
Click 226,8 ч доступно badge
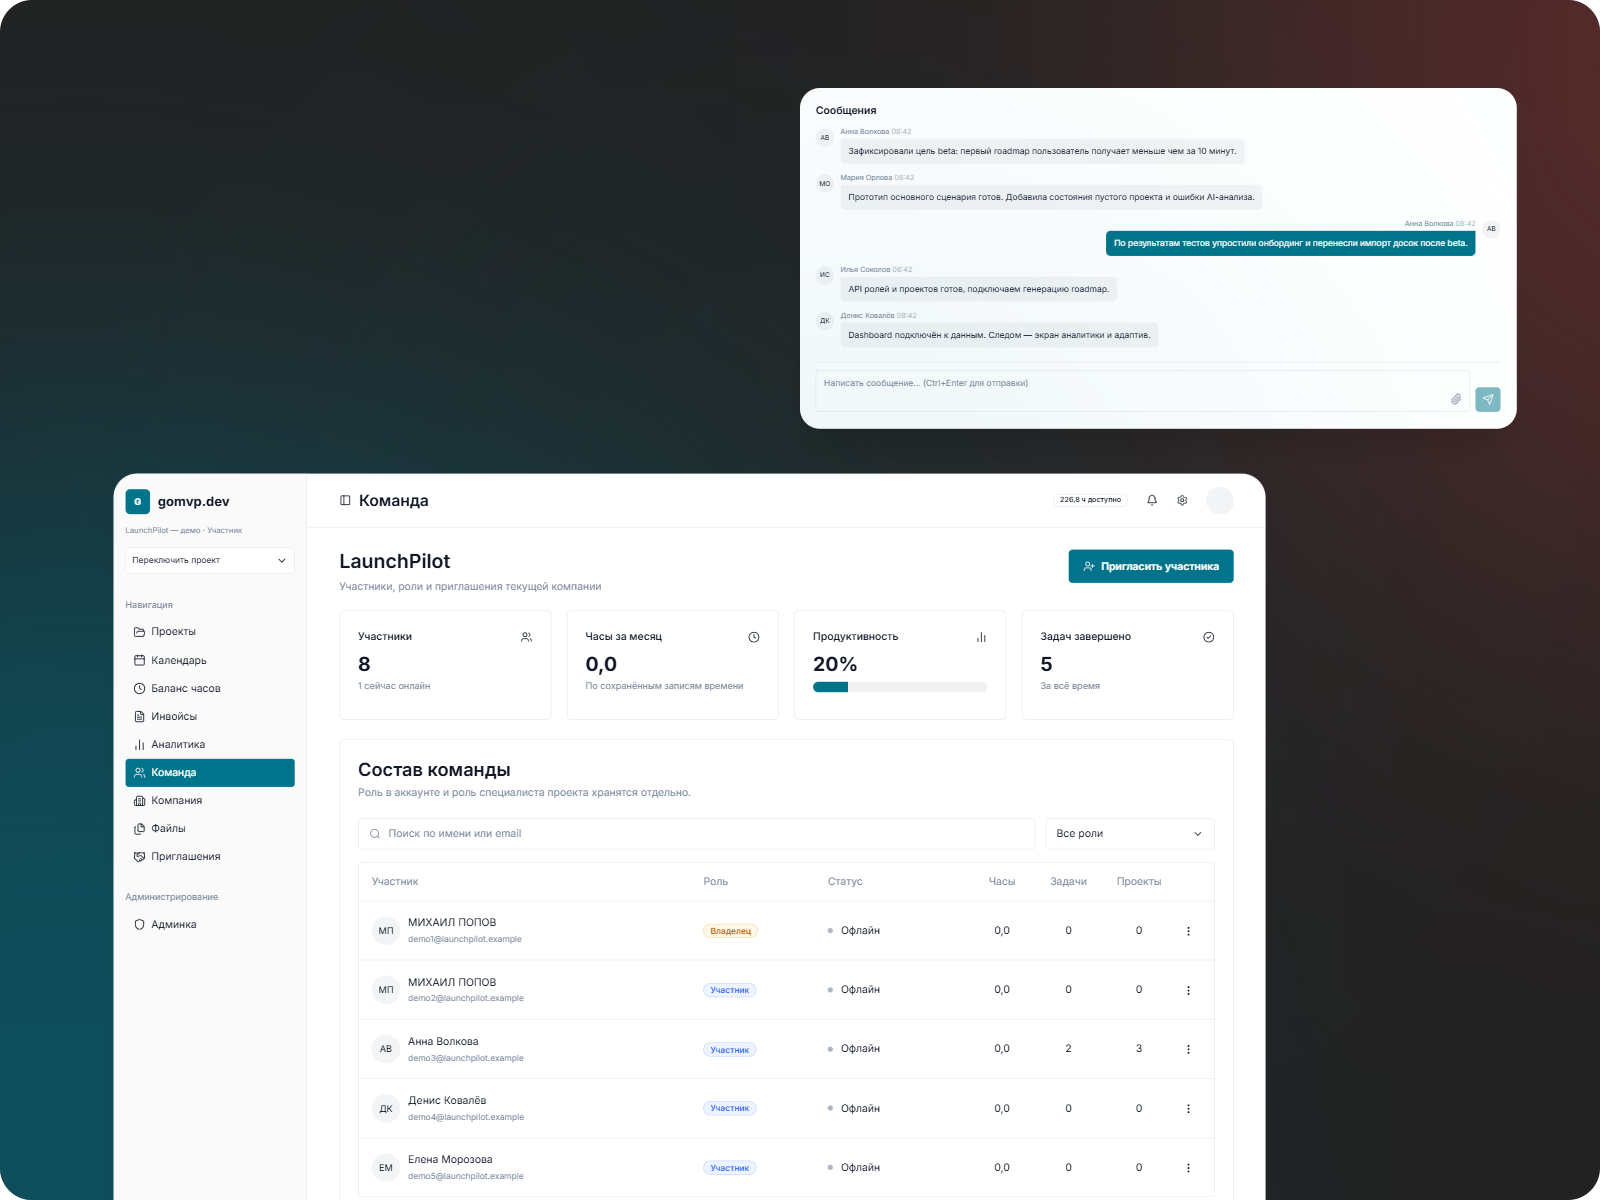click(x=1090, y=500)
